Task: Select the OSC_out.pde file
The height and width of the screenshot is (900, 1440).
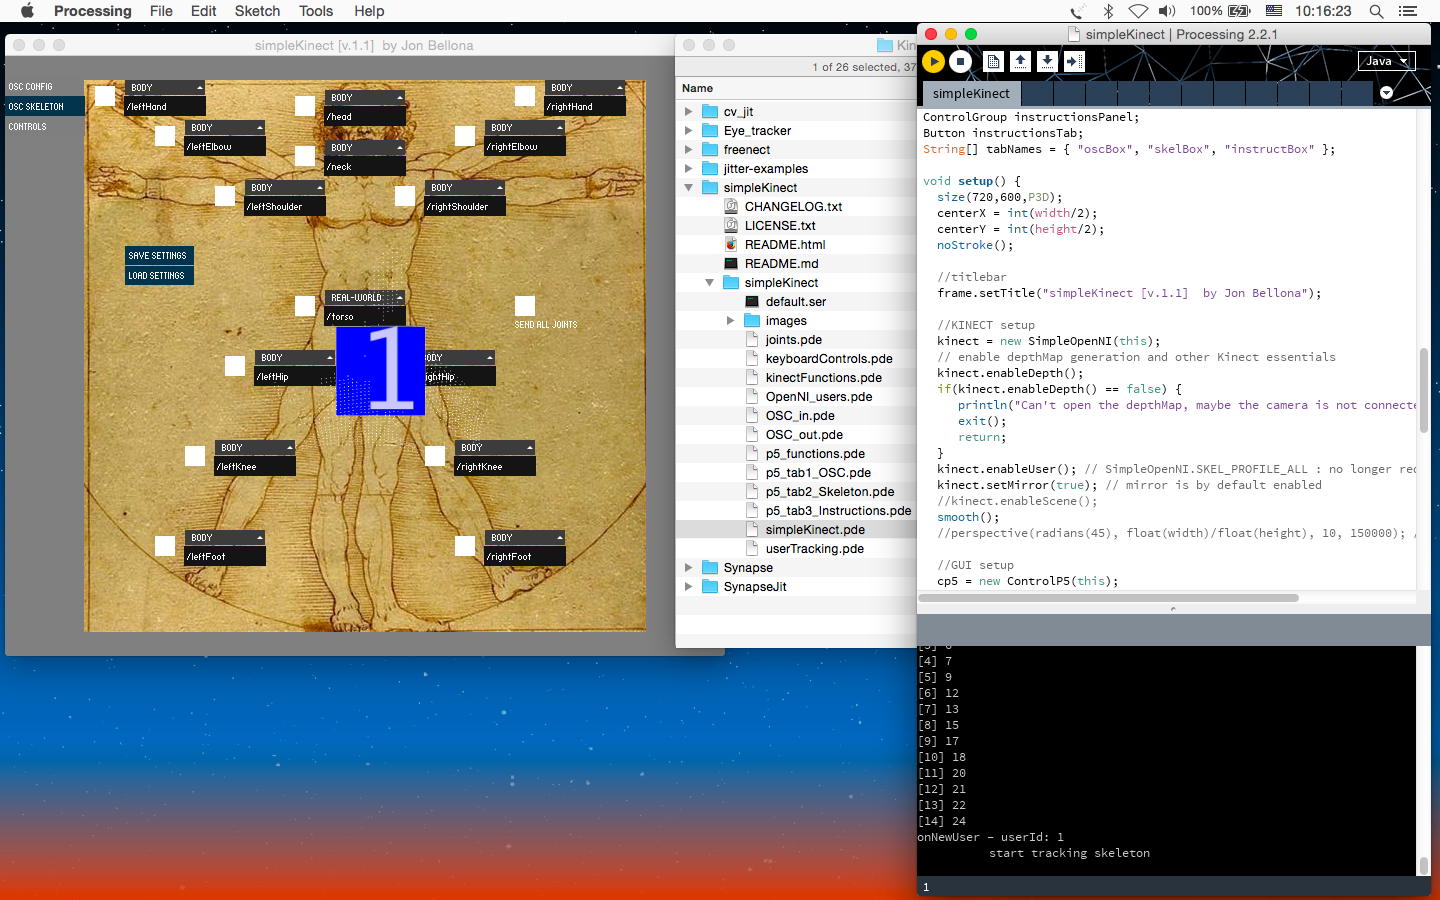Action: (x=804, y=435)
